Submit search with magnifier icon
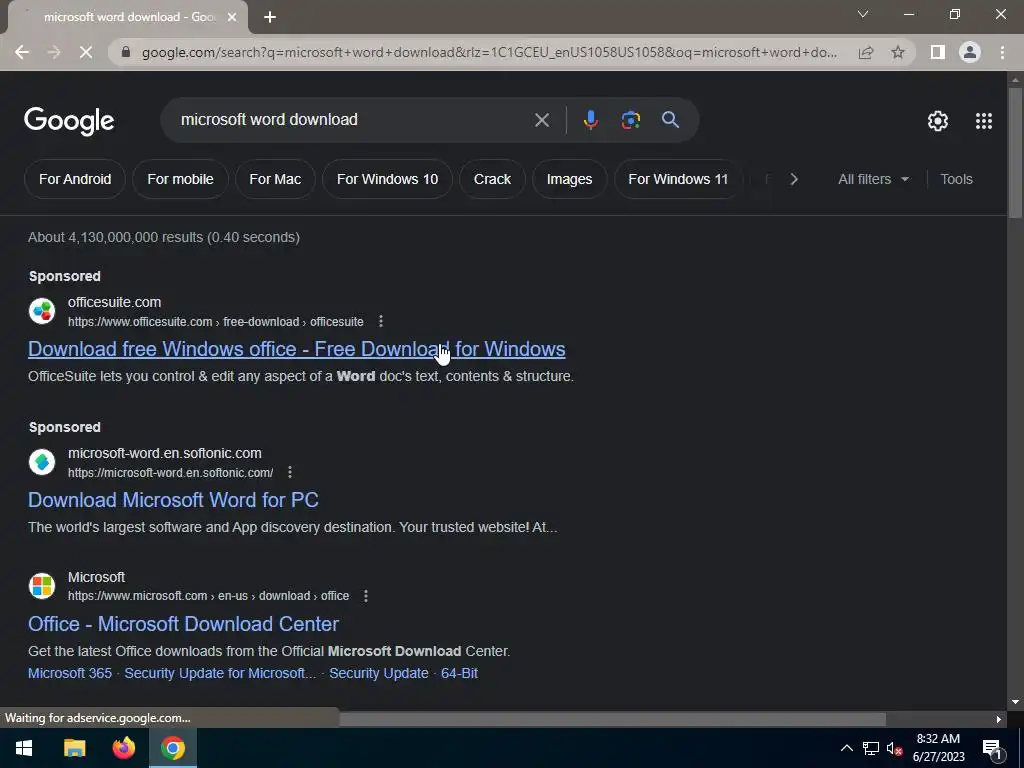 pyautogui.click(x=670, y=120)
